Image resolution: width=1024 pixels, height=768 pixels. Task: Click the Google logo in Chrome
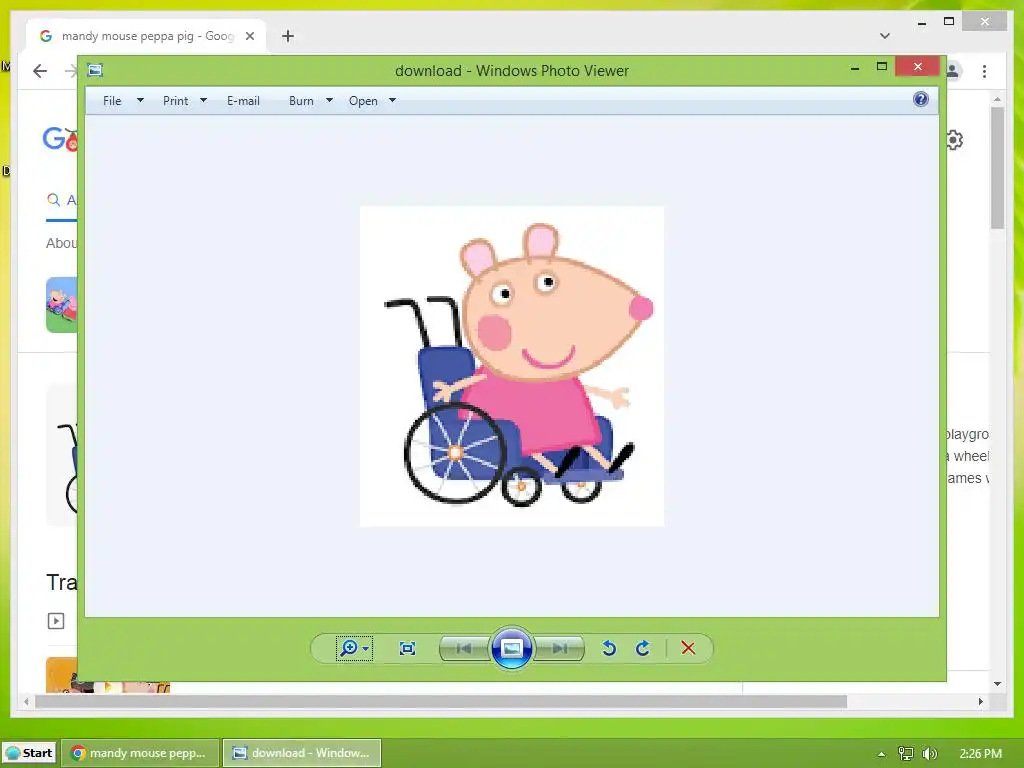60,138
